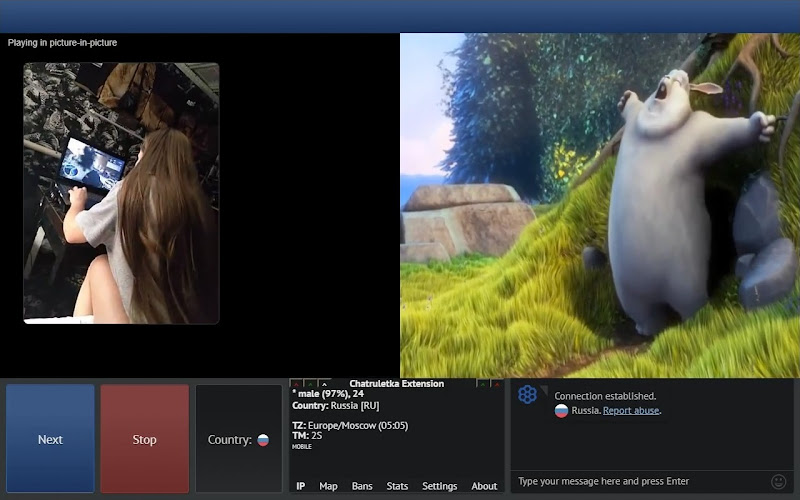Focus the chat message input field

click(x=640, y=481)
